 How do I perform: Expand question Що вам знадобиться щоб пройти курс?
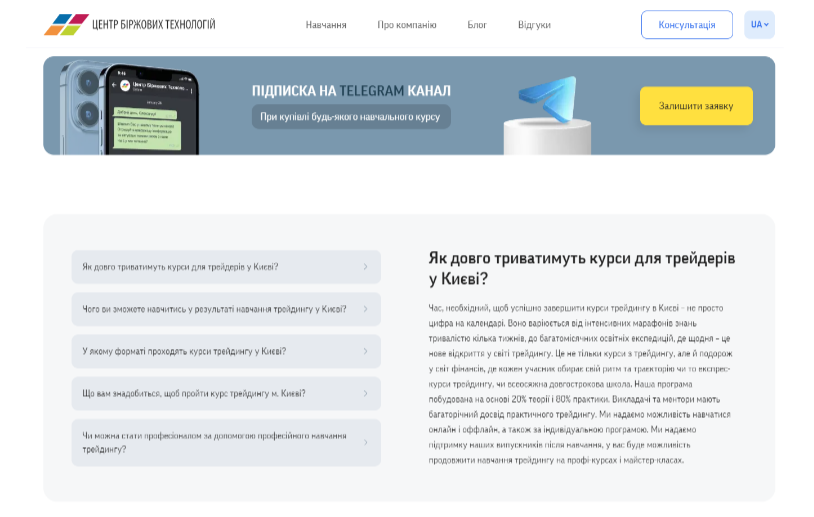click(226, 393)
